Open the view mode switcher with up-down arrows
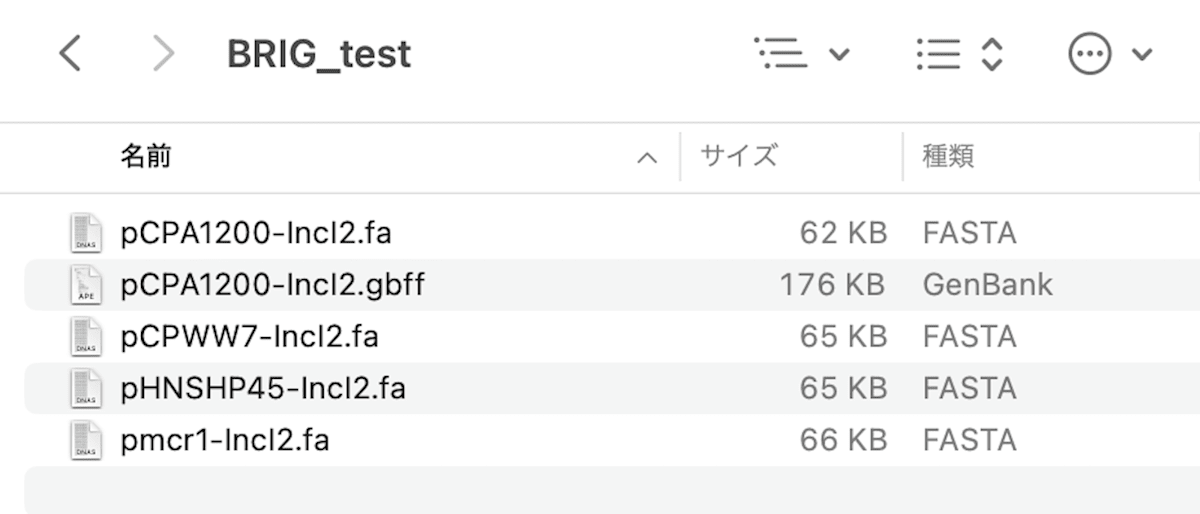The image size is (1200, 514). 959,54
